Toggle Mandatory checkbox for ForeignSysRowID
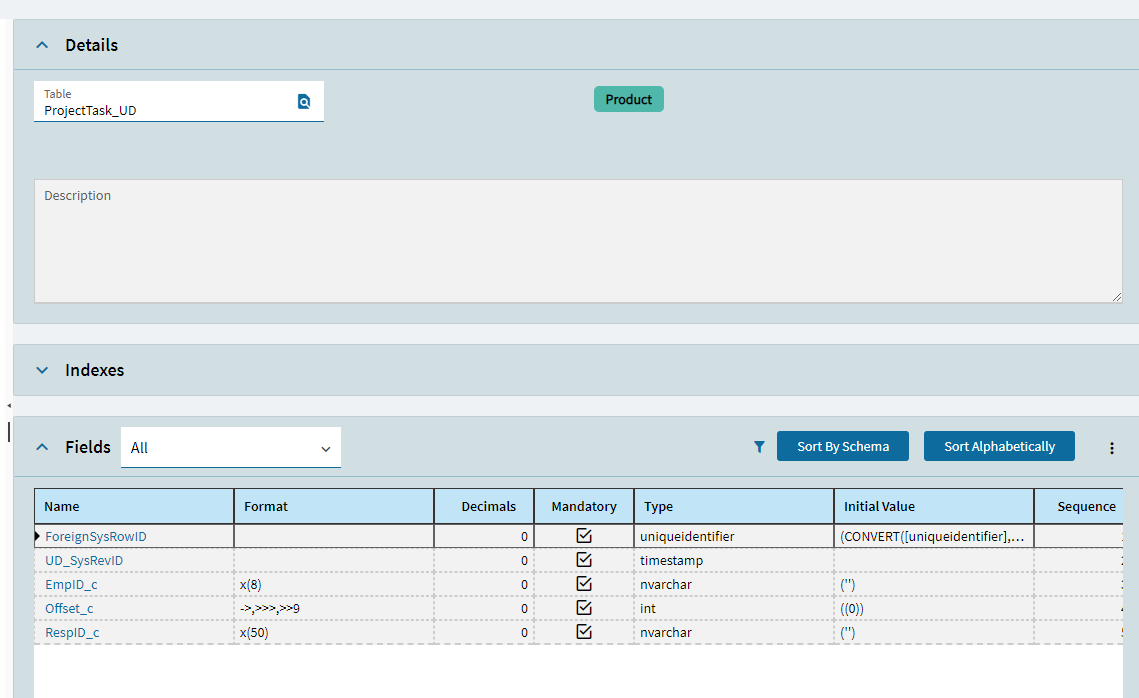1139x698 pixels. [x=584, y=536]
